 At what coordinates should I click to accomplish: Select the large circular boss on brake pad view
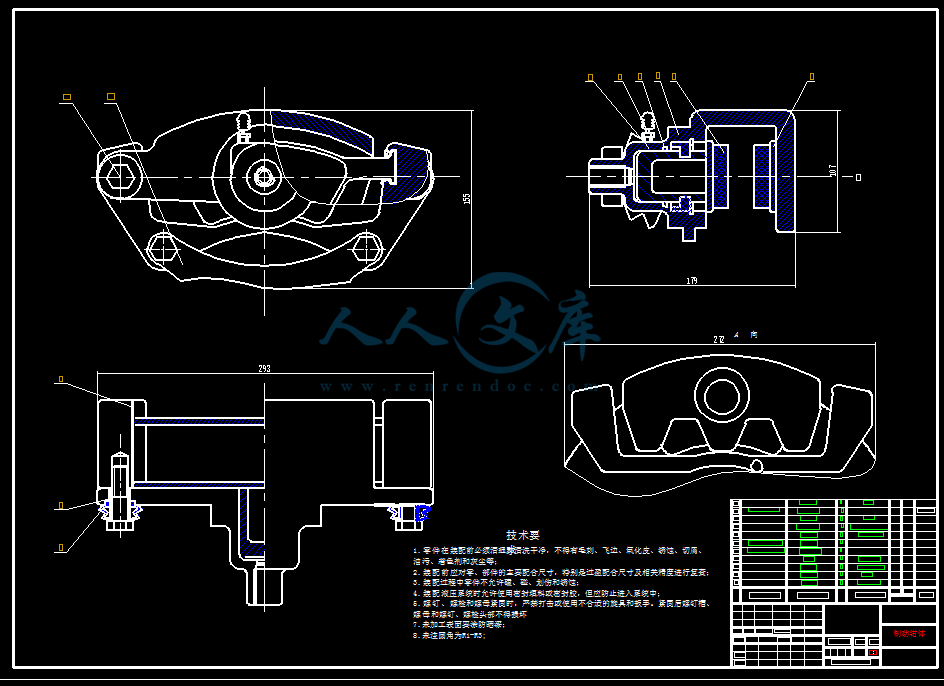[x=719, y=393]
